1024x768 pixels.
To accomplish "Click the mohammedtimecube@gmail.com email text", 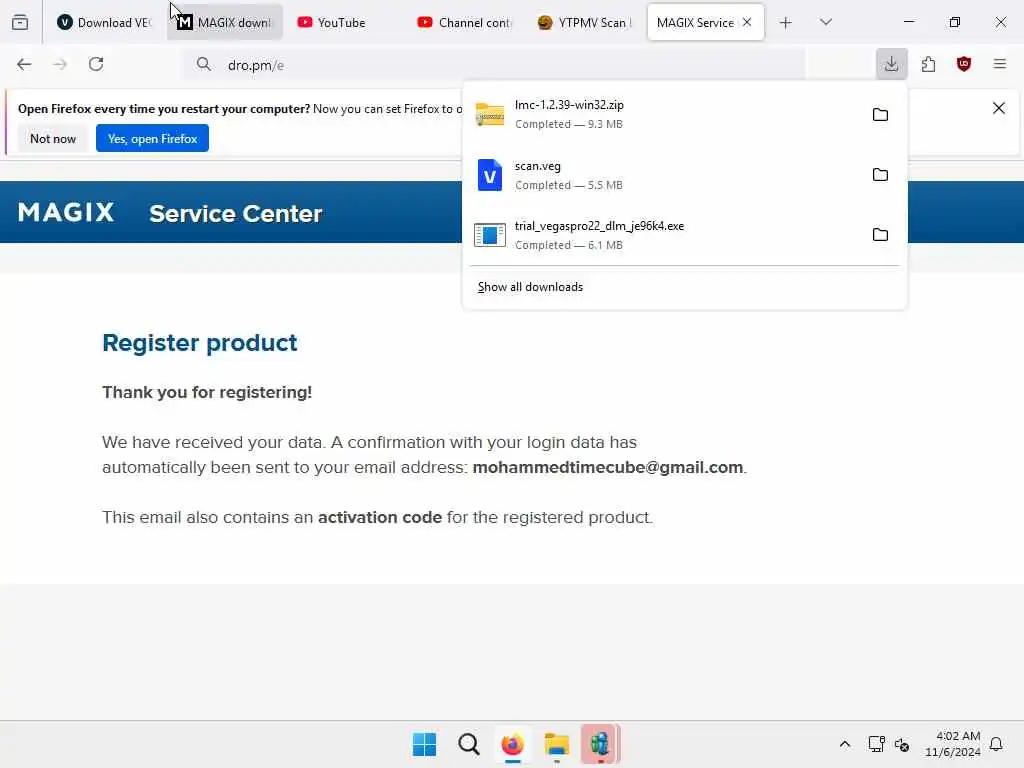I will click(x=607, y=468).
